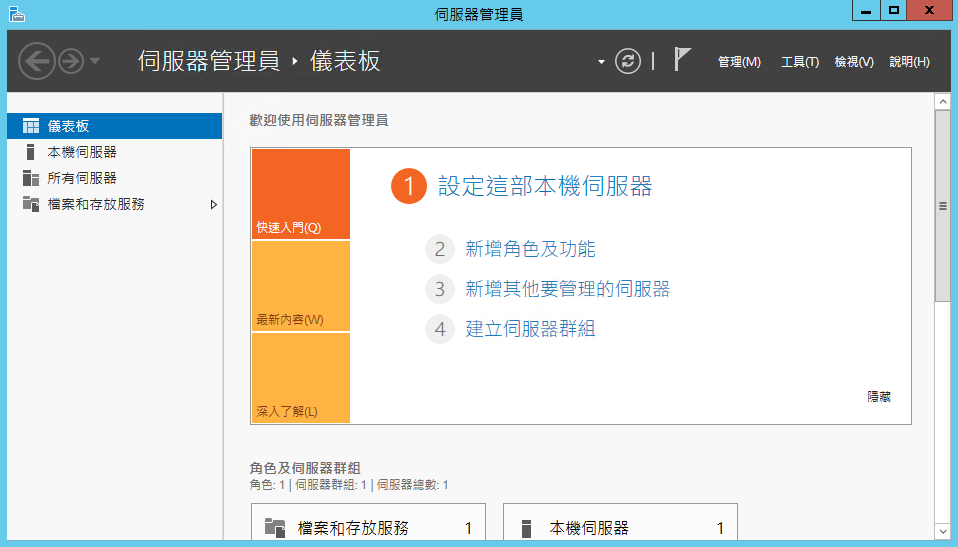Viewport: 958px width, 547px height.
Task: Open the notifications flag icon
Action: (x=682, y=59)
